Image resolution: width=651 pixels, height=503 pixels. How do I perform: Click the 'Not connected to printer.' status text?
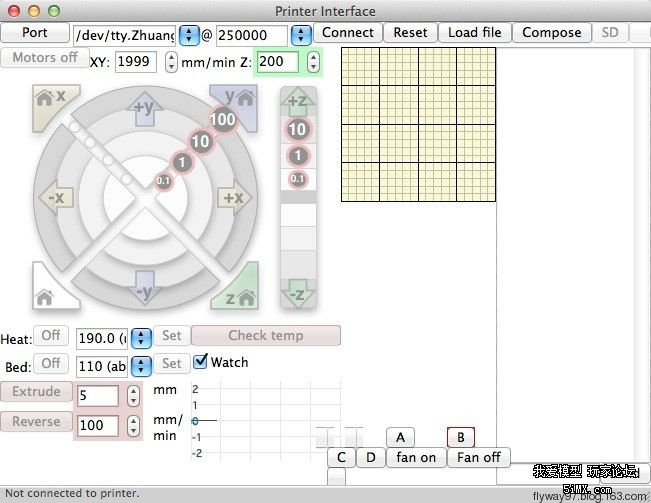(x=72, y=493)
